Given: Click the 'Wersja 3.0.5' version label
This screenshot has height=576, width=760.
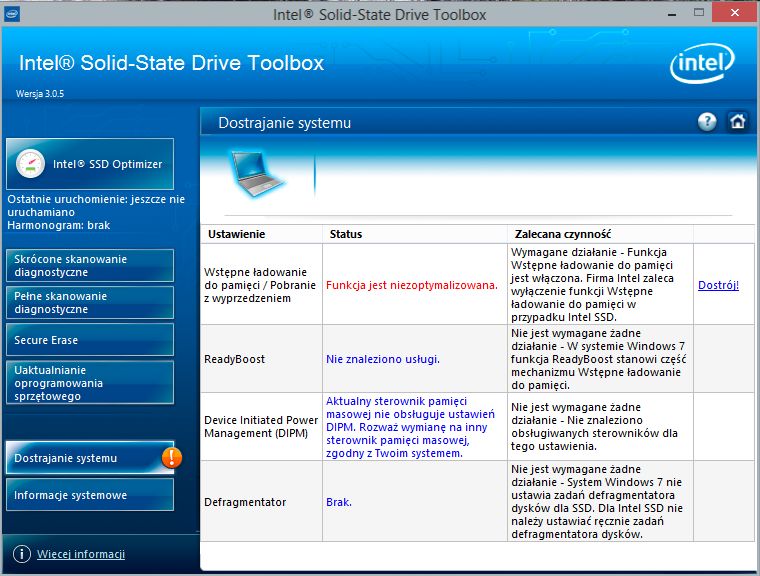Looking at the screenshot, I should [x=40, y=94].
